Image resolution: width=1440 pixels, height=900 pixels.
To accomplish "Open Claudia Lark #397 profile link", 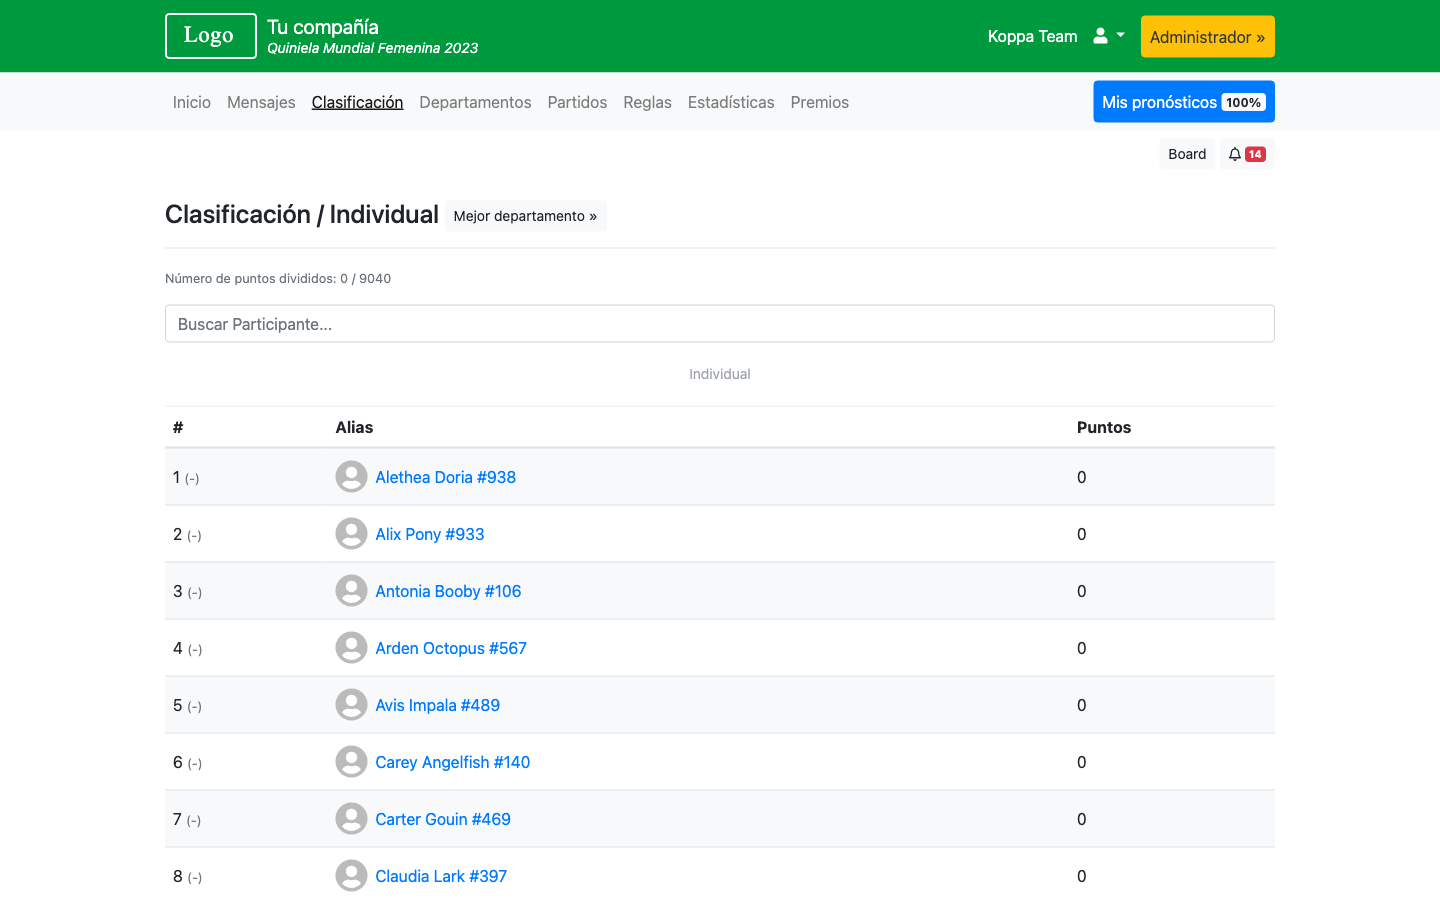I will coord(441,876).
